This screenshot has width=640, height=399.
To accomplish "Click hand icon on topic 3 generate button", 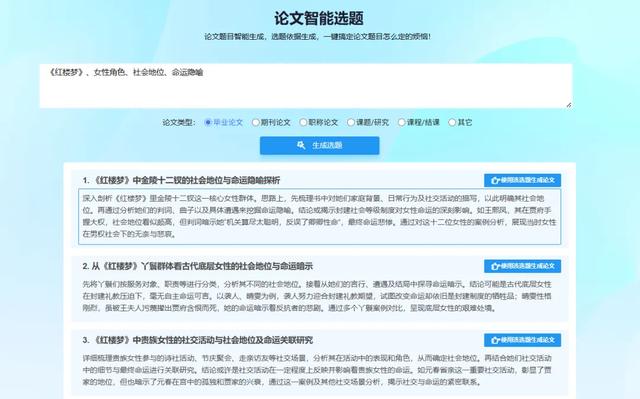I will tap(496, 340).
